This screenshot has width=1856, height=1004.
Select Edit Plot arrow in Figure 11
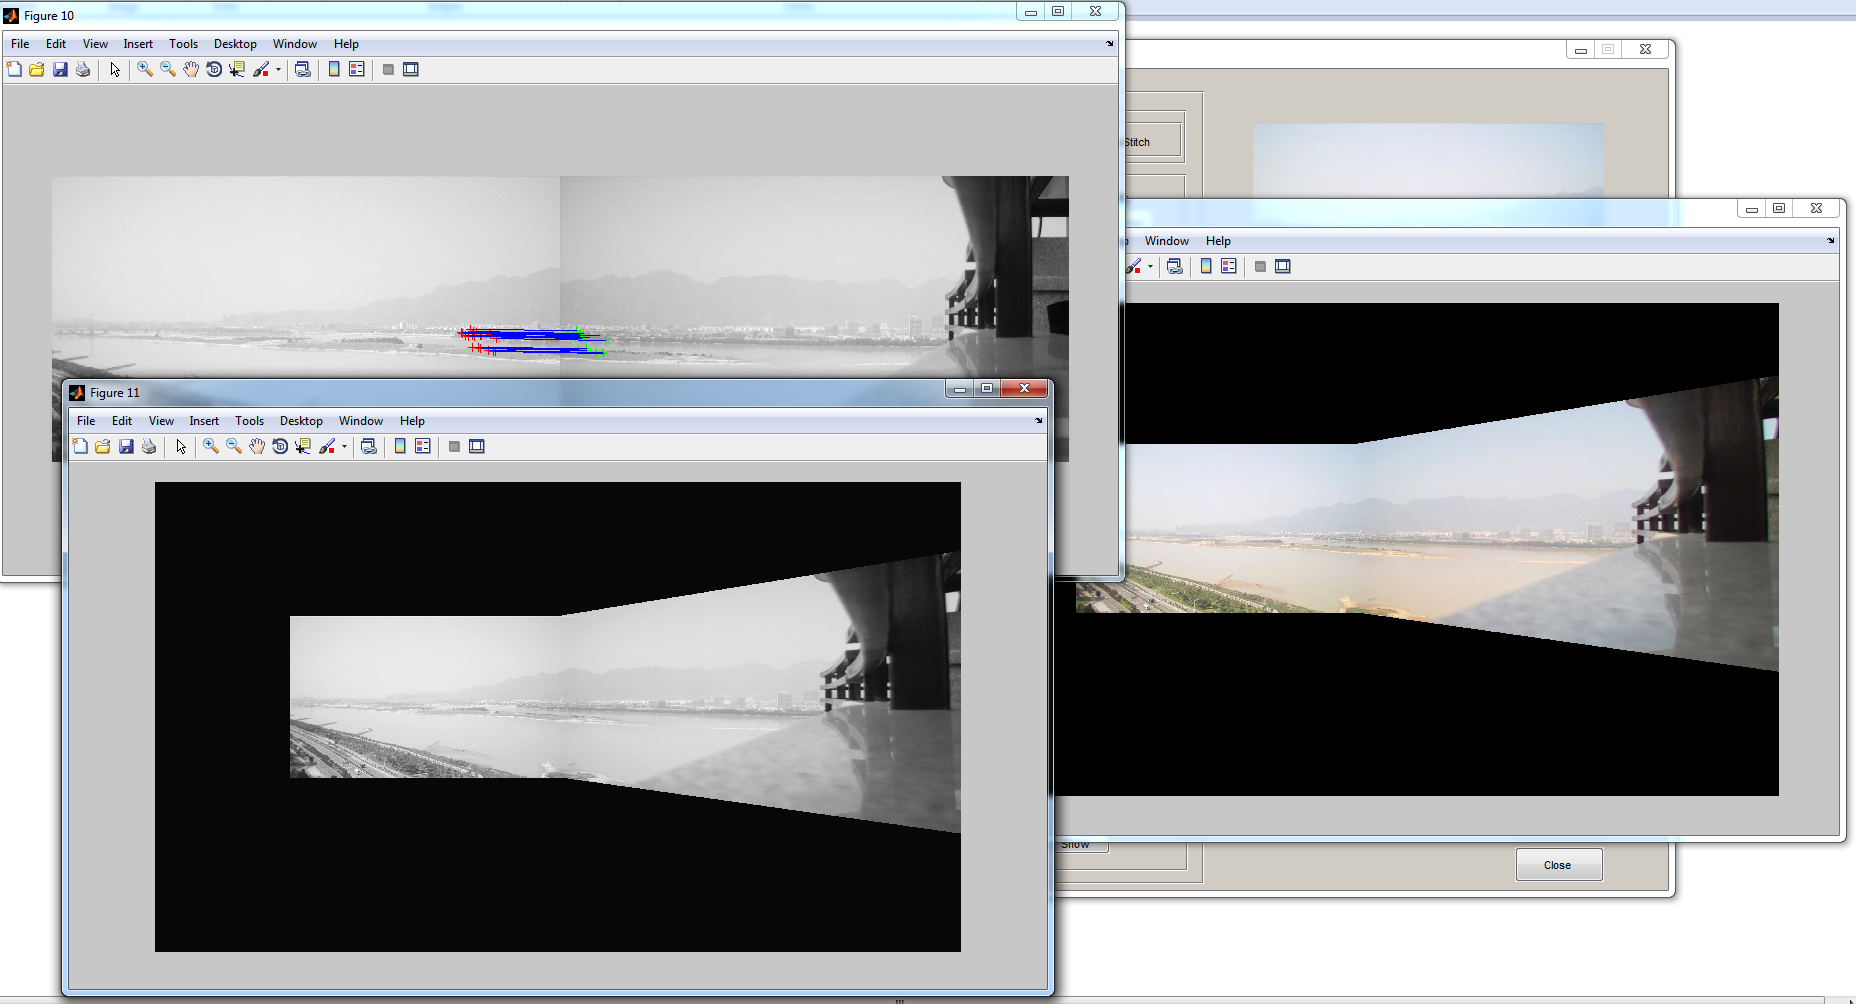coord(181,446)
